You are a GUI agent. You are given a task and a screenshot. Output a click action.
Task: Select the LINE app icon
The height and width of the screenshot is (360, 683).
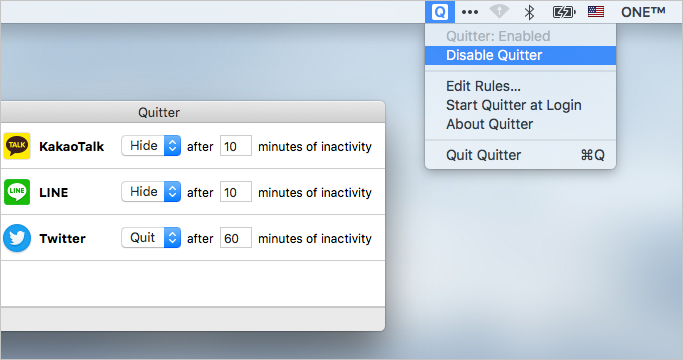click(17, 192)
